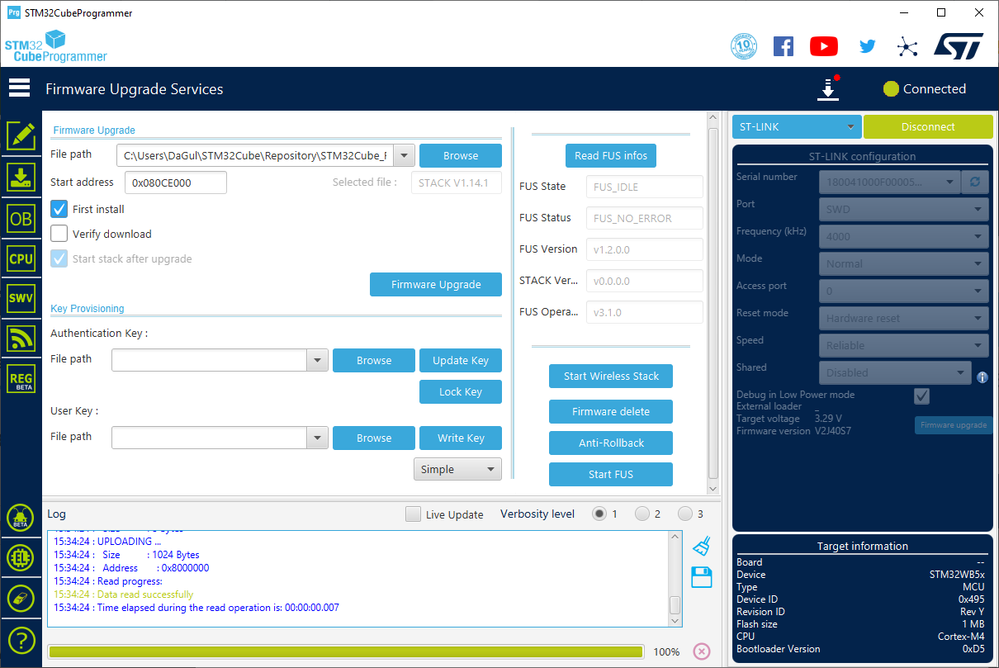Screen dimensions: 999x668
Task: Select verbosity level 3
Action: pyautogui.click(x=685, y=514)
